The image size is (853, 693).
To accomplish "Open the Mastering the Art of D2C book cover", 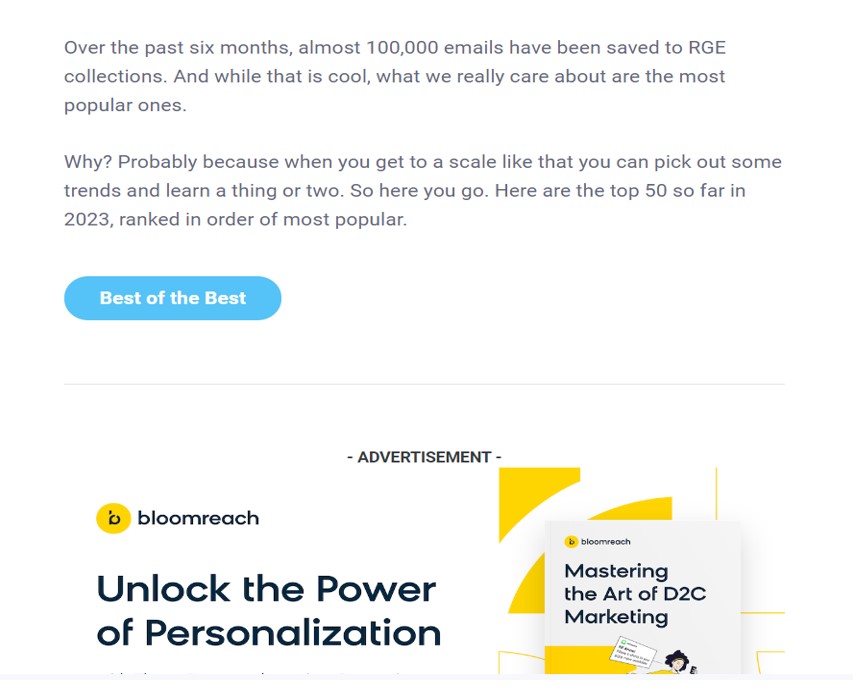I will [x=642, y=597].
